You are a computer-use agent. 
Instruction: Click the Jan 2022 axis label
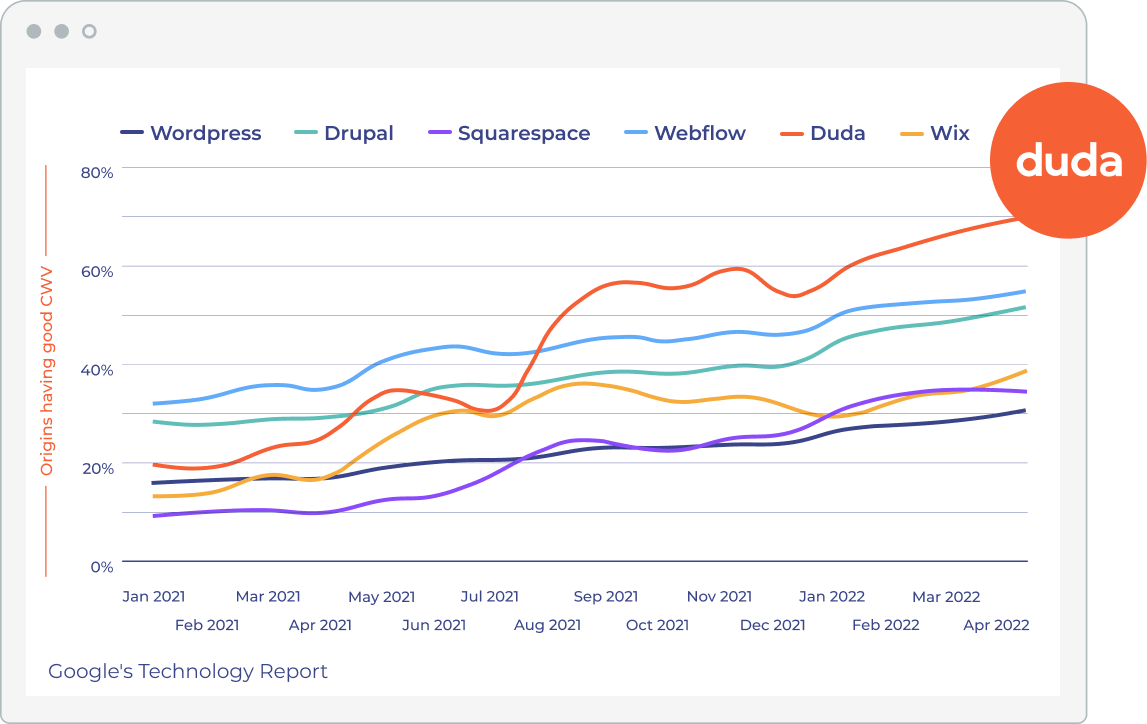[832, 597]
